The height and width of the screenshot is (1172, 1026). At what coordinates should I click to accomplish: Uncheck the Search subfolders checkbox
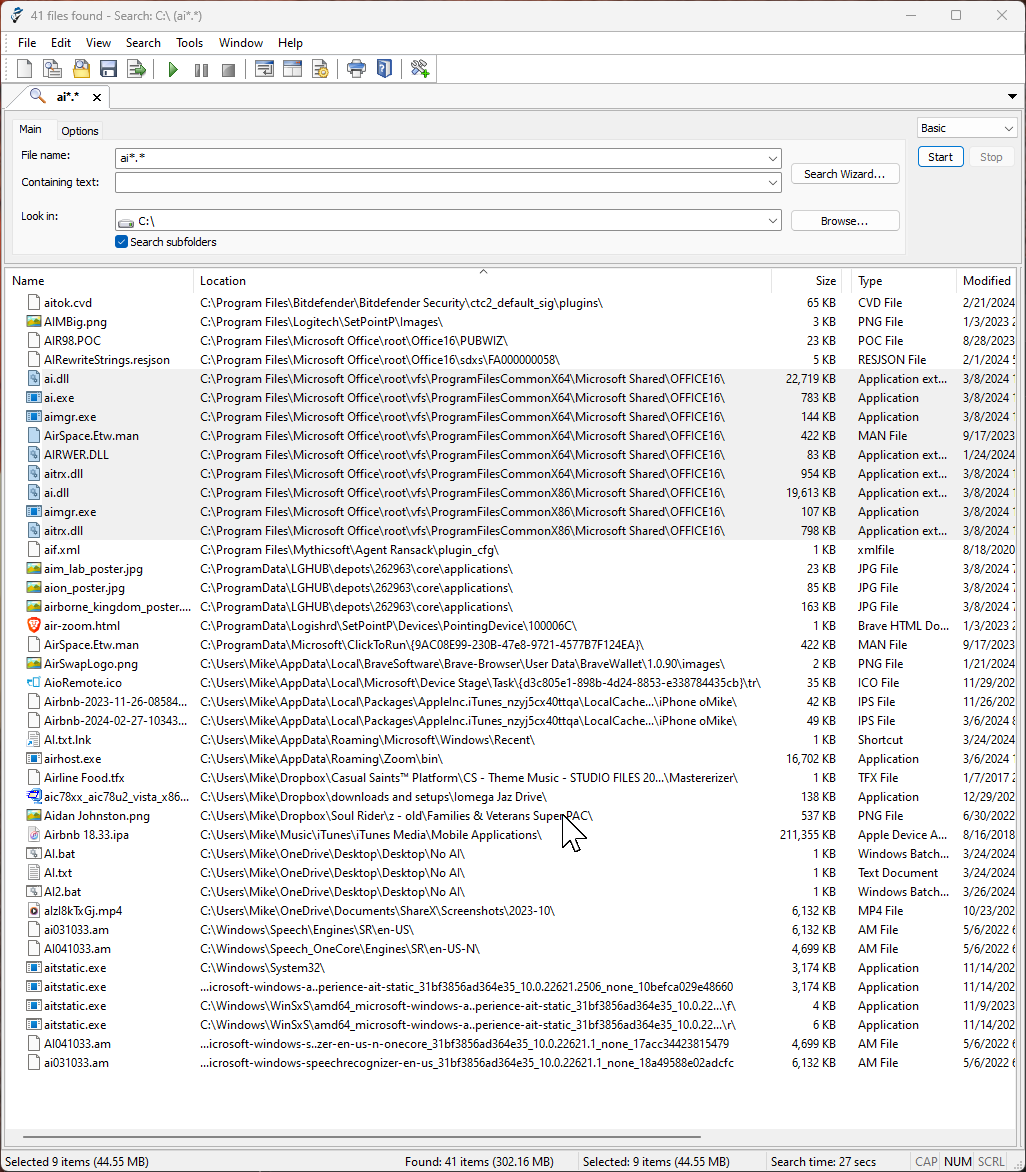(x=122, y=242)
